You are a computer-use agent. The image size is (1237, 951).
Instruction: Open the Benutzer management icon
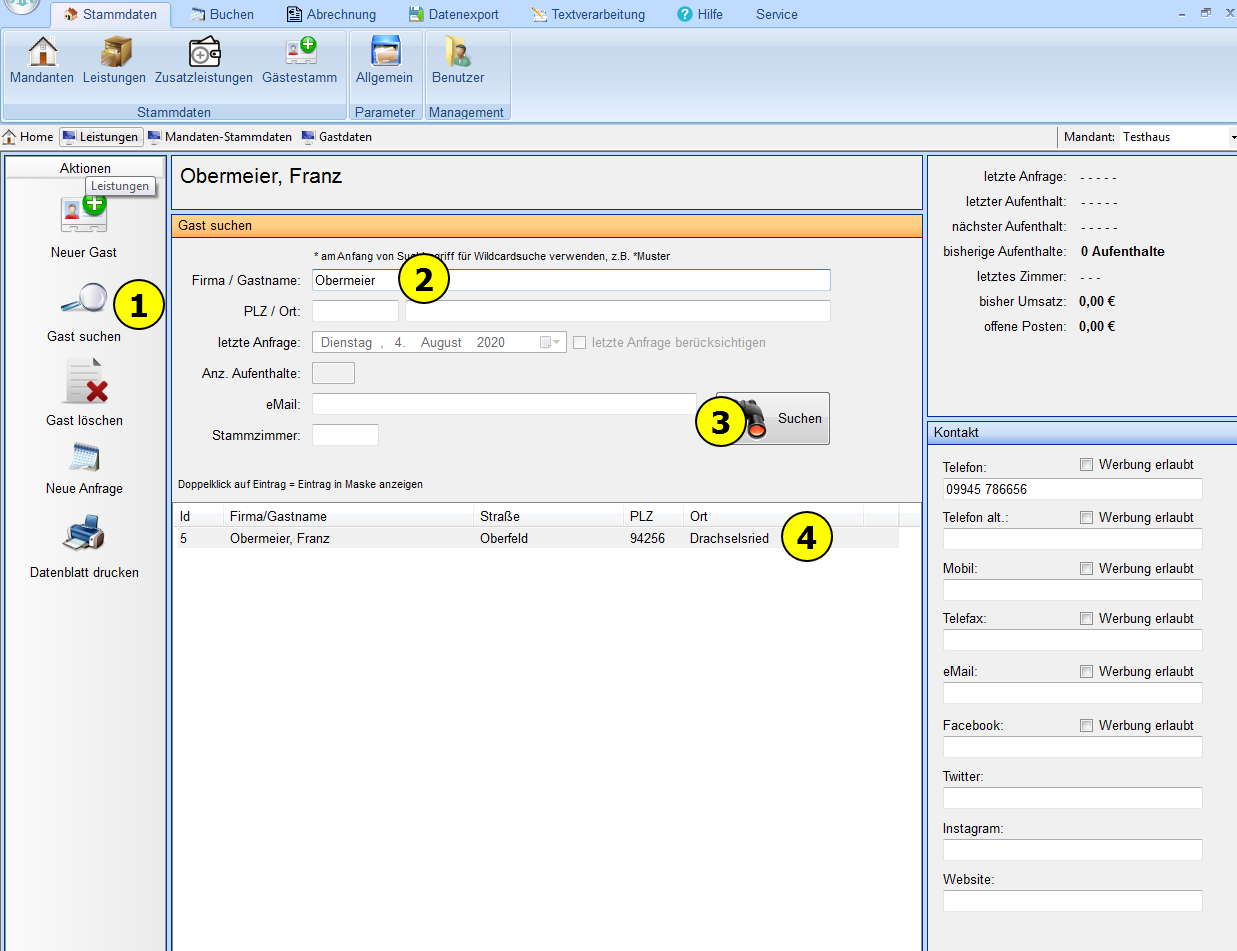pos(458,59)
